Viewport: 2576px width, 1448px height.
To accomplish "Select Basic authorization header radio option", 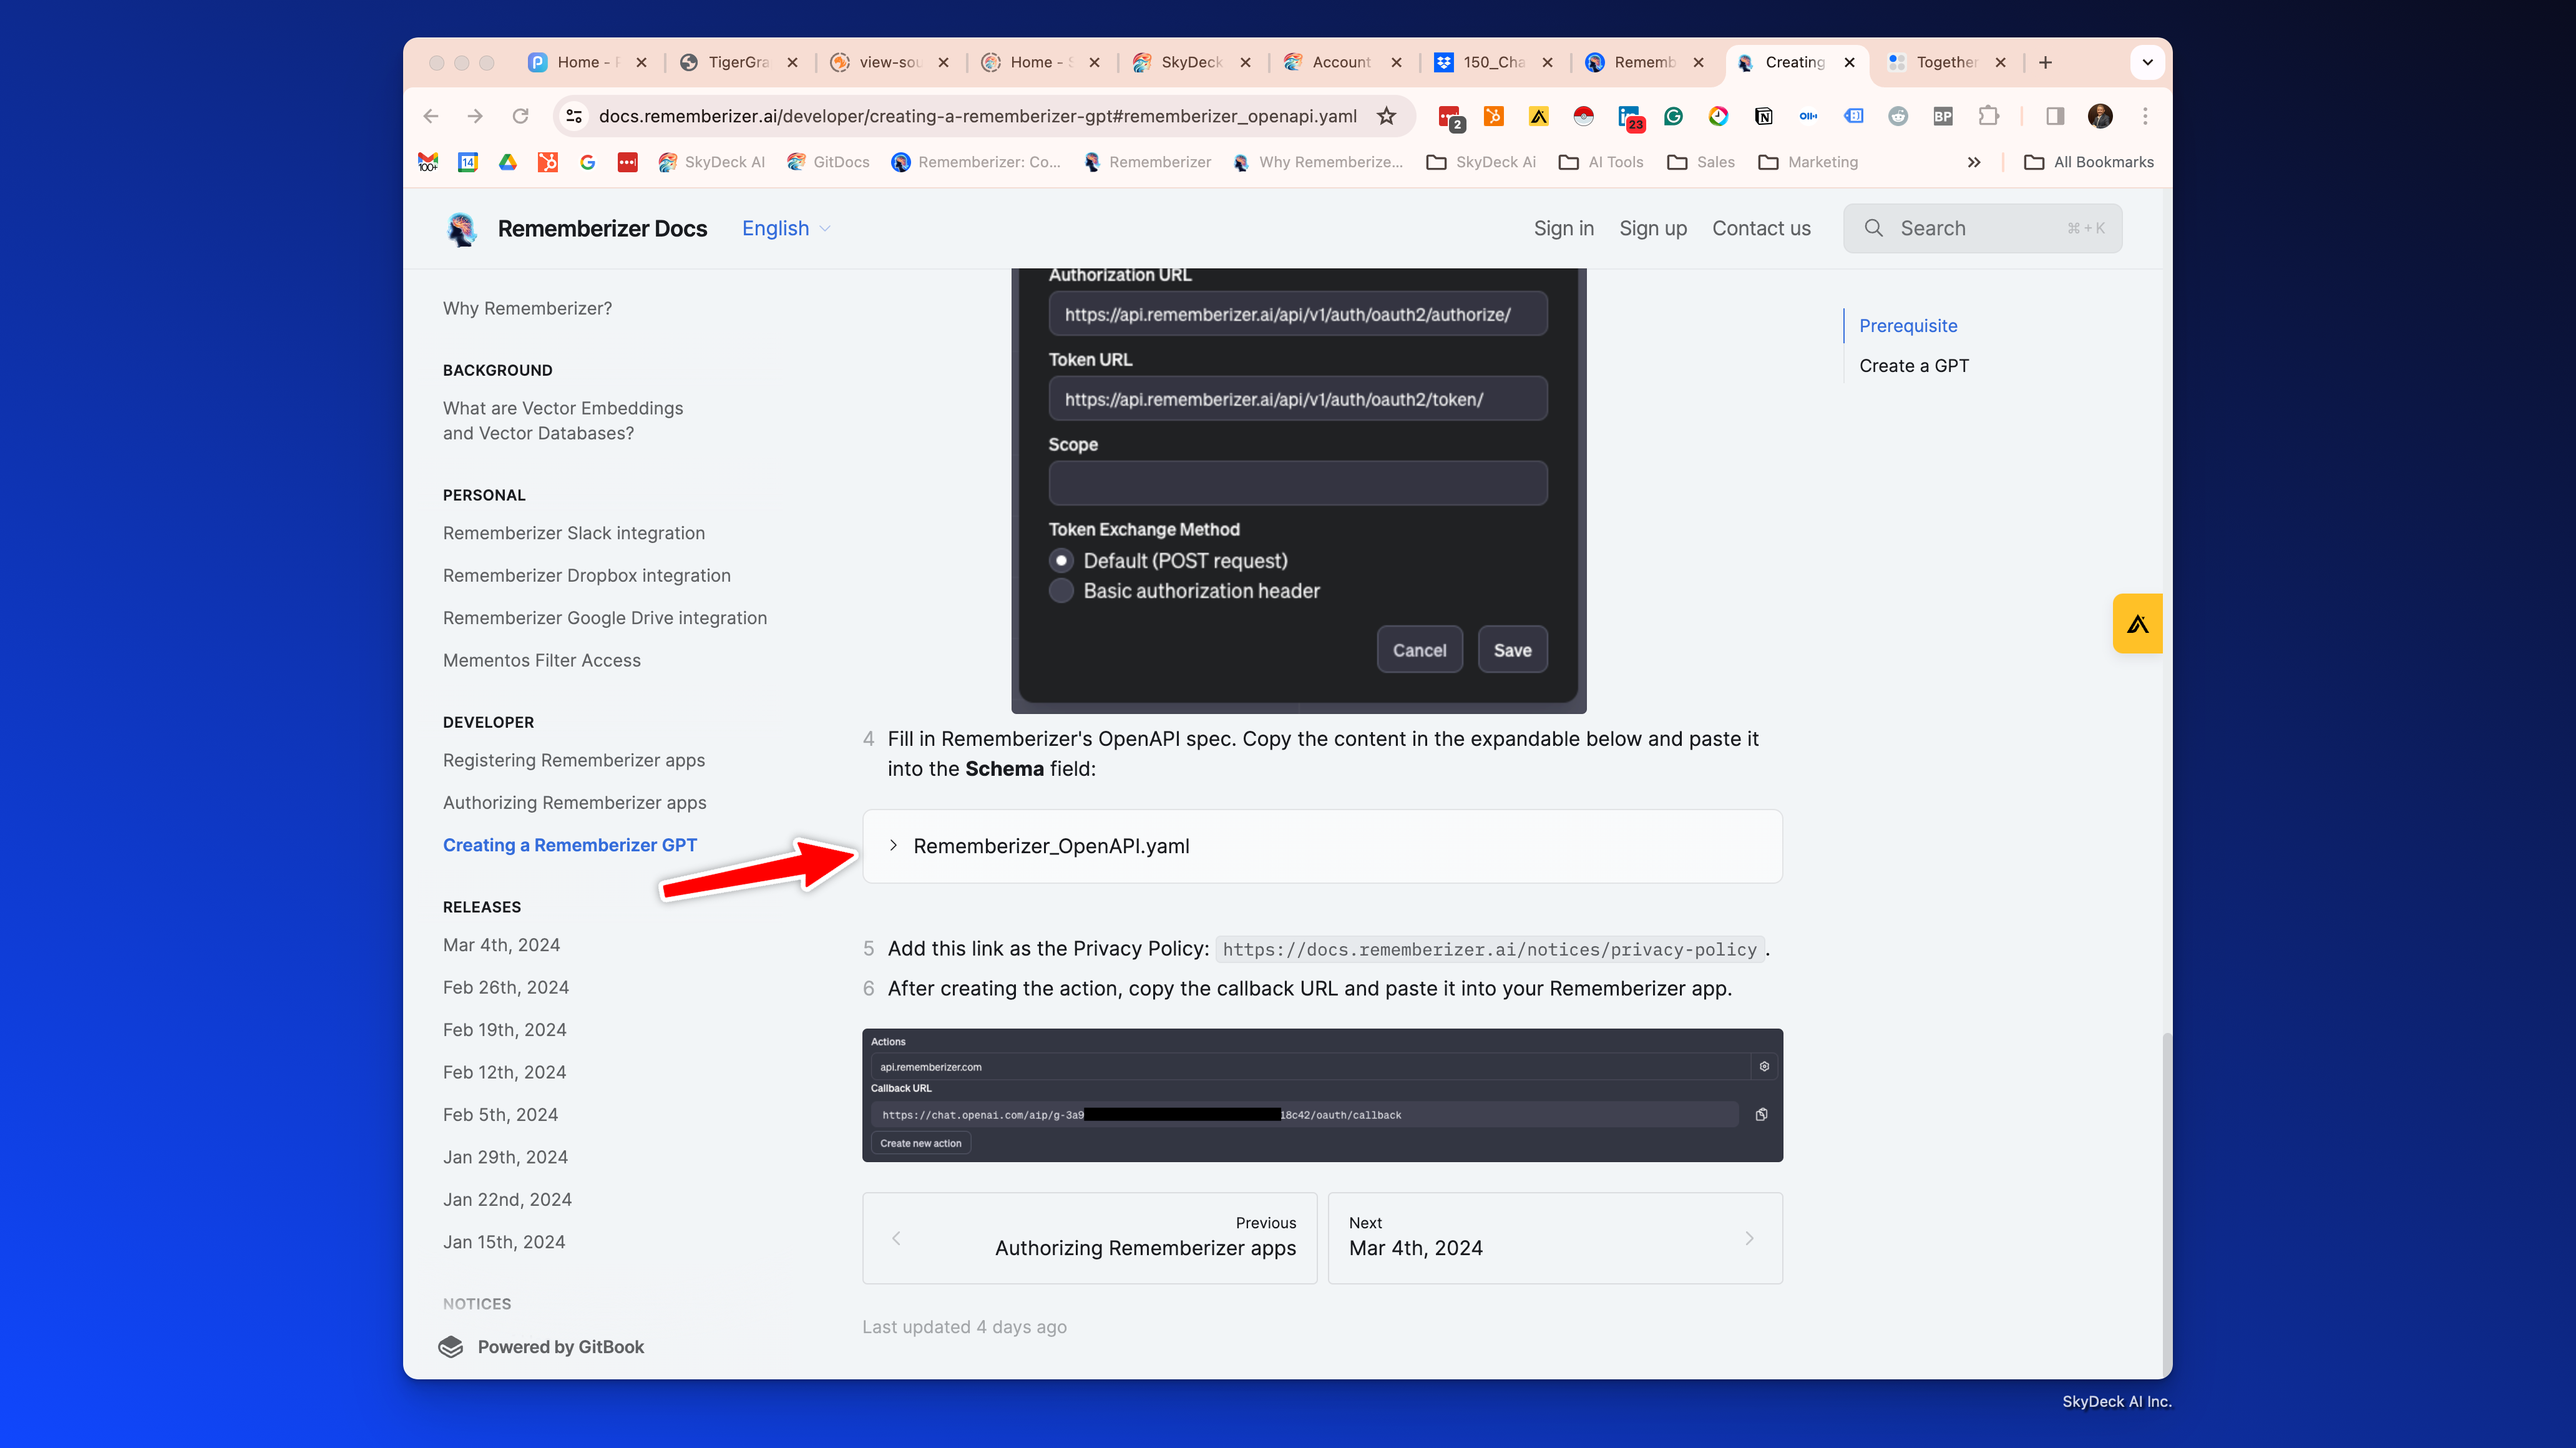I will coord(1061,591).
